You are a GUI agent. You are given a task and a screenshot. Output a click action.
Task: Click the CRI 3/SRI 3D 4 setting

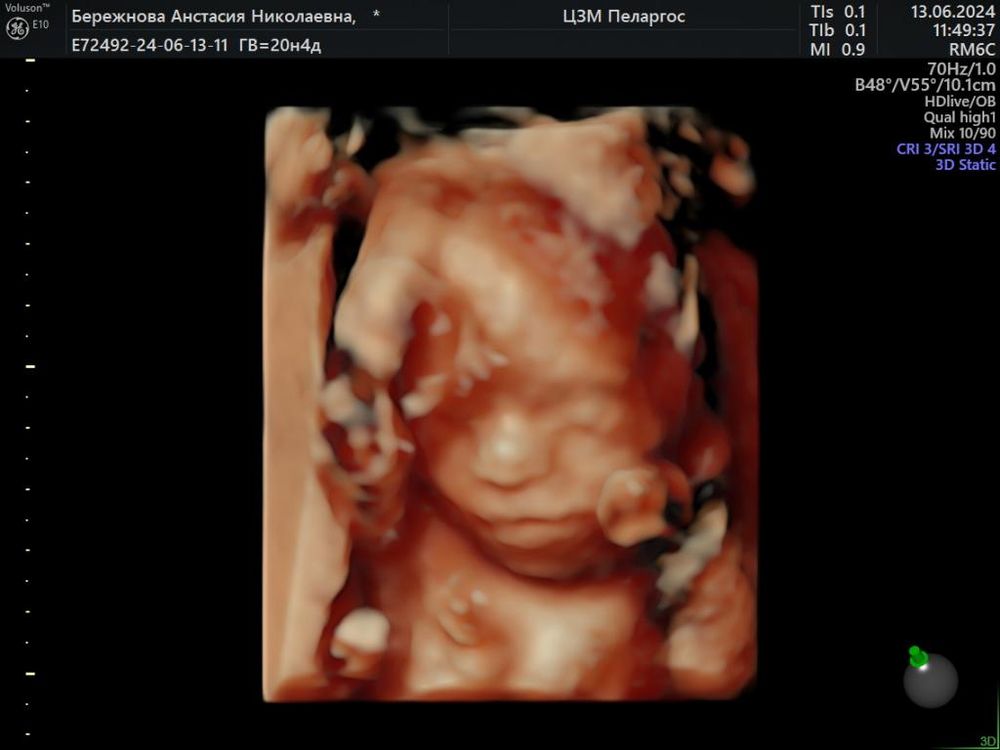[946, 149]
